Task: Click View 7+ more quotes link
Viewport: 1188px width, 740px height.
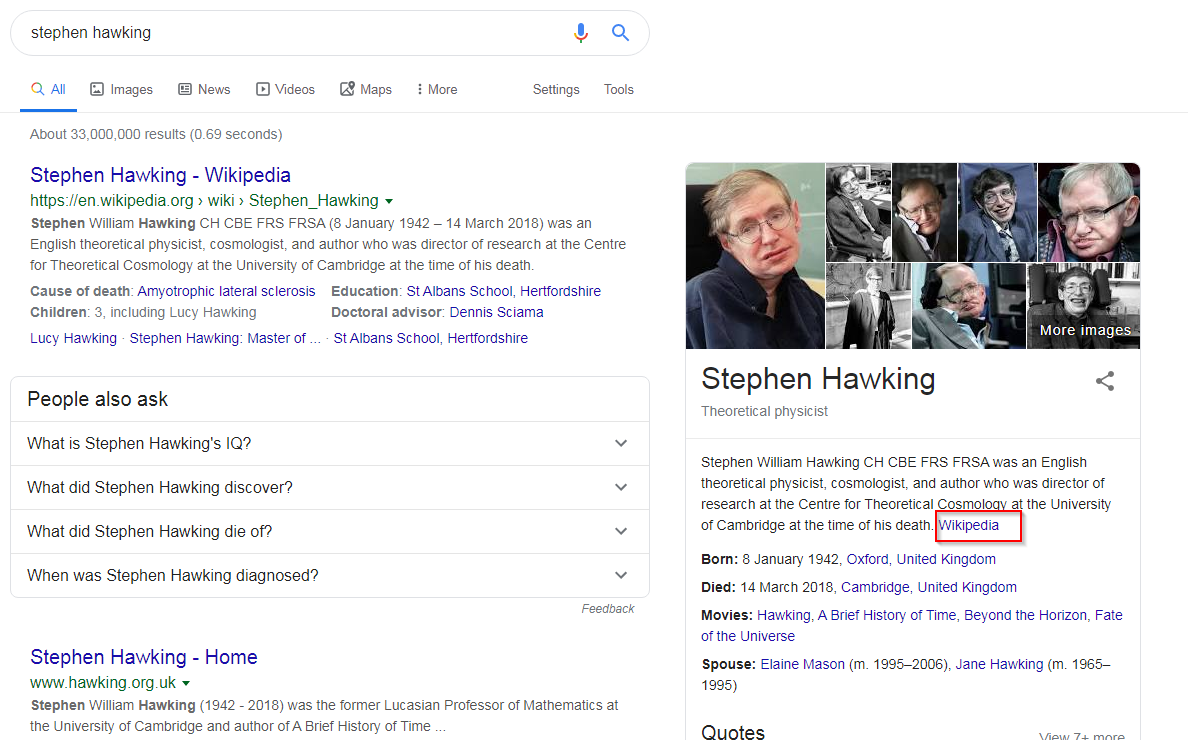Action: (1082, 735)
